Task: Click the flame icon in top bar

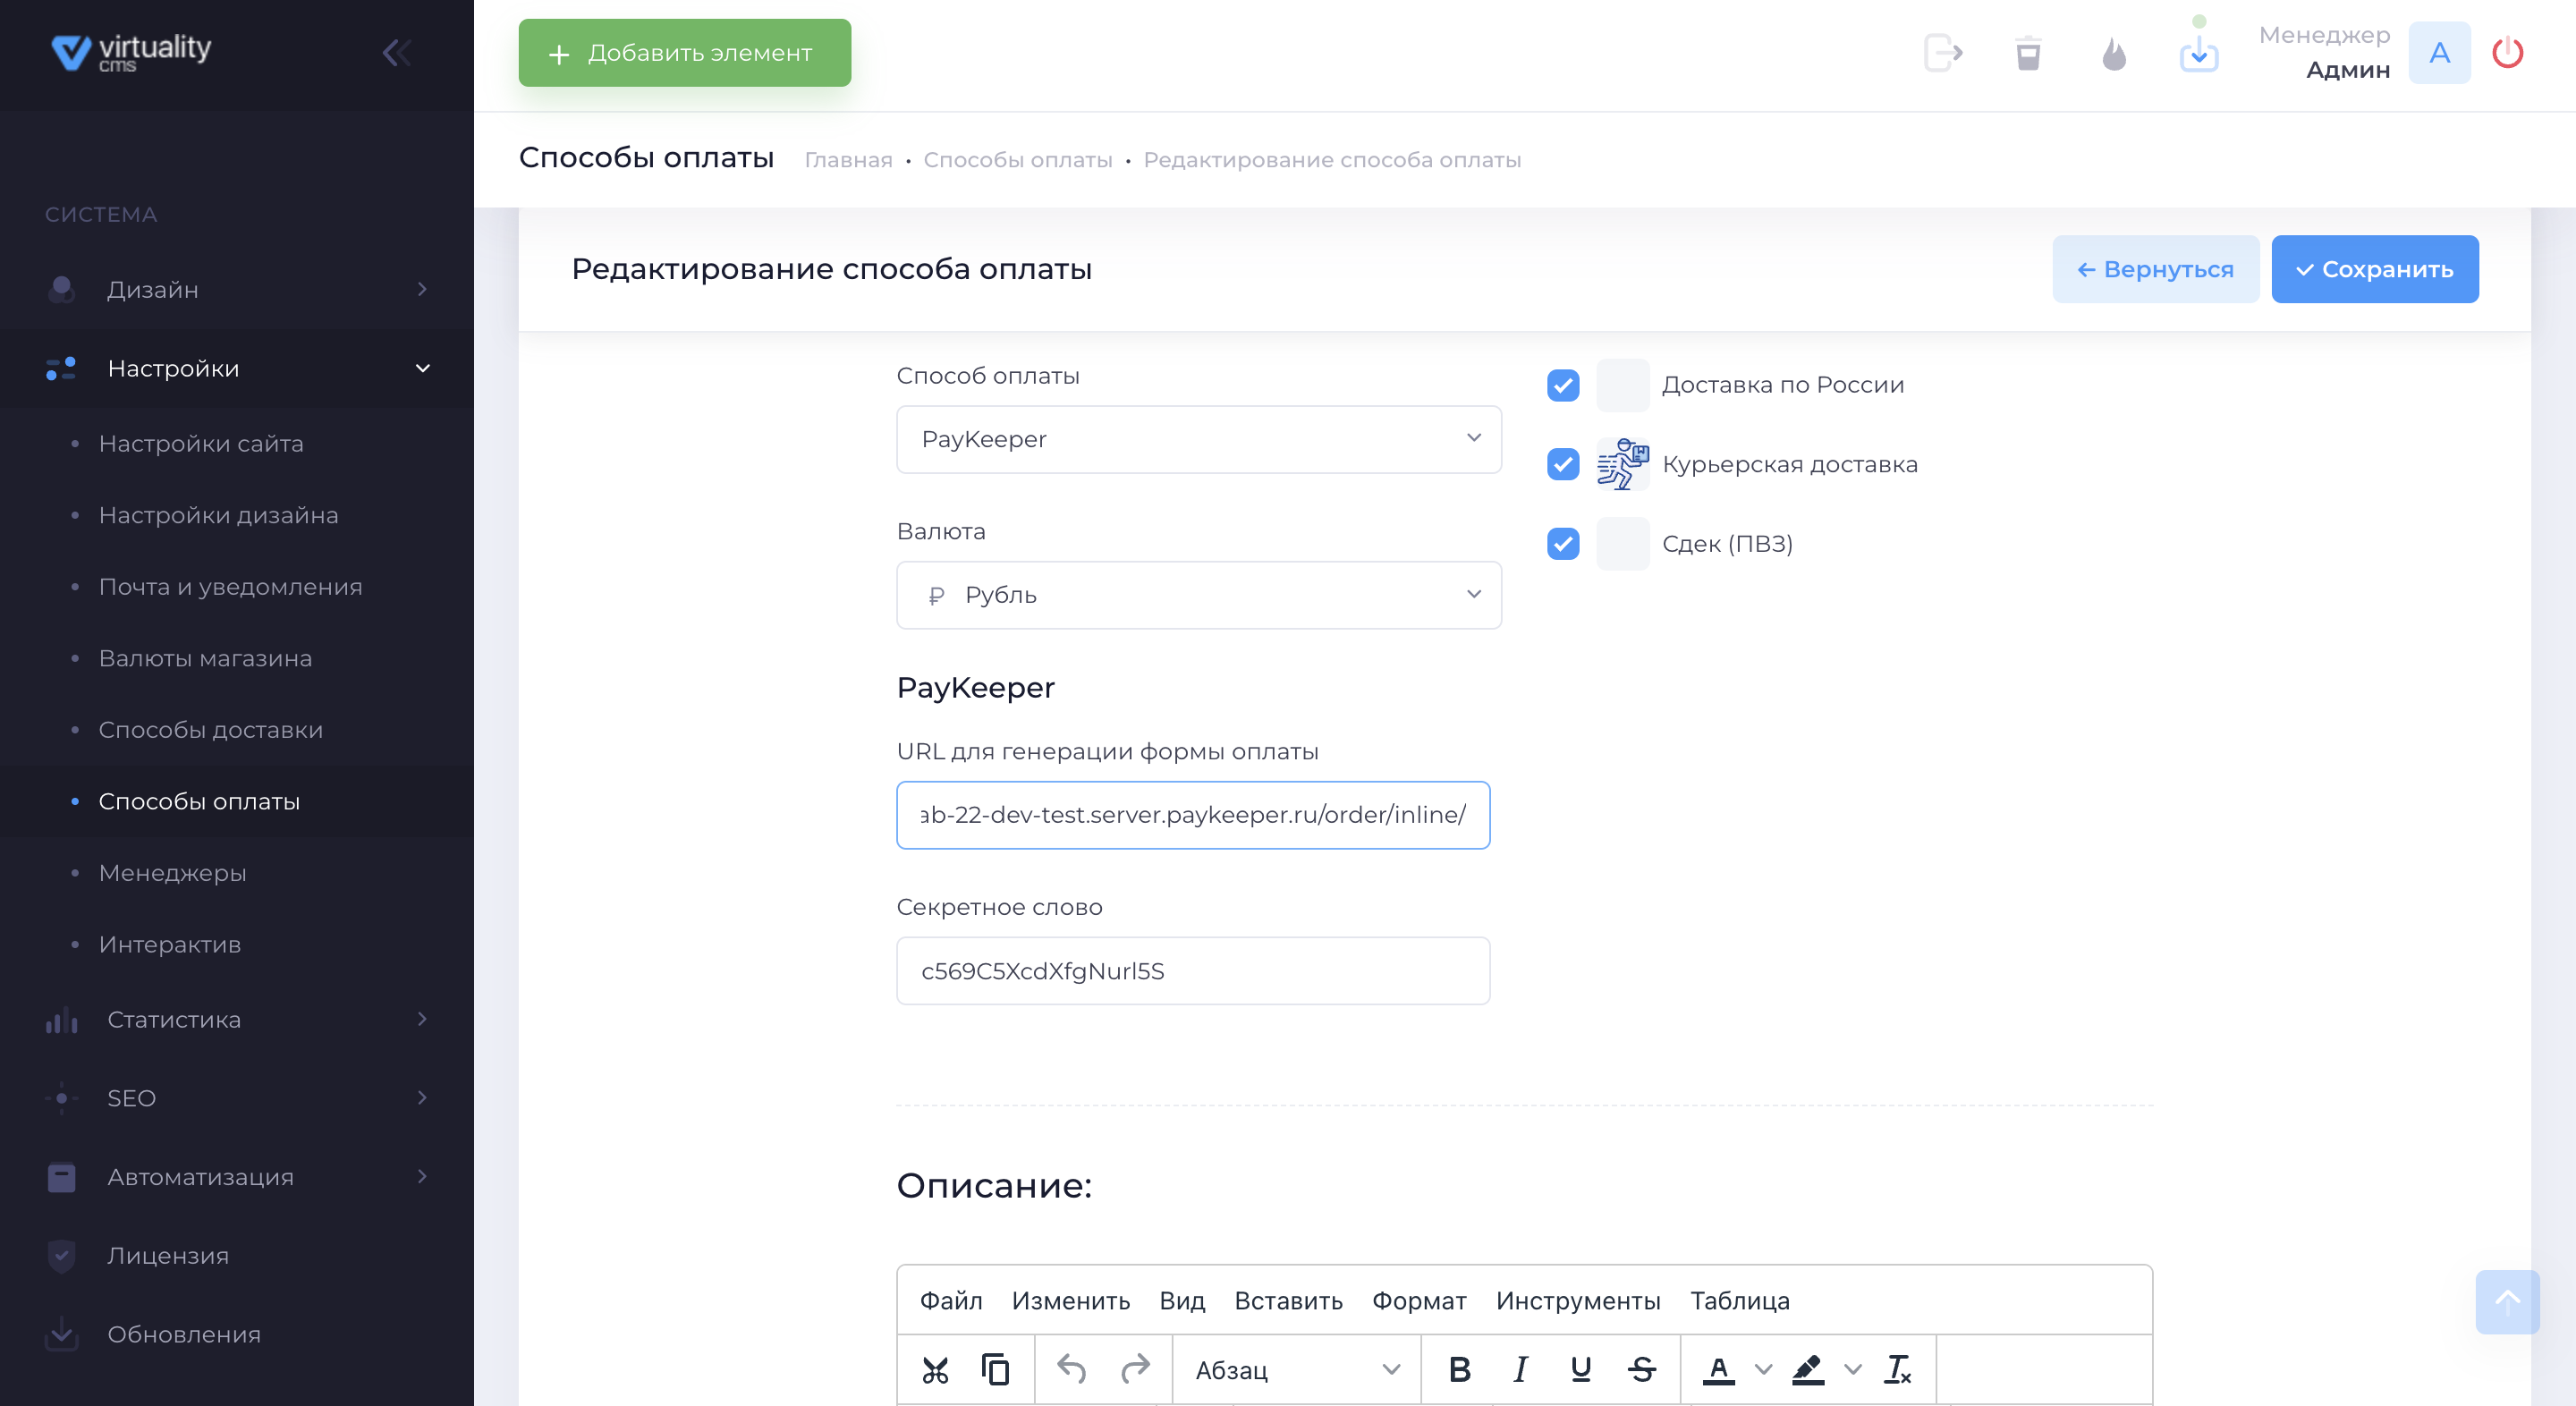Action: [2113, 53]
